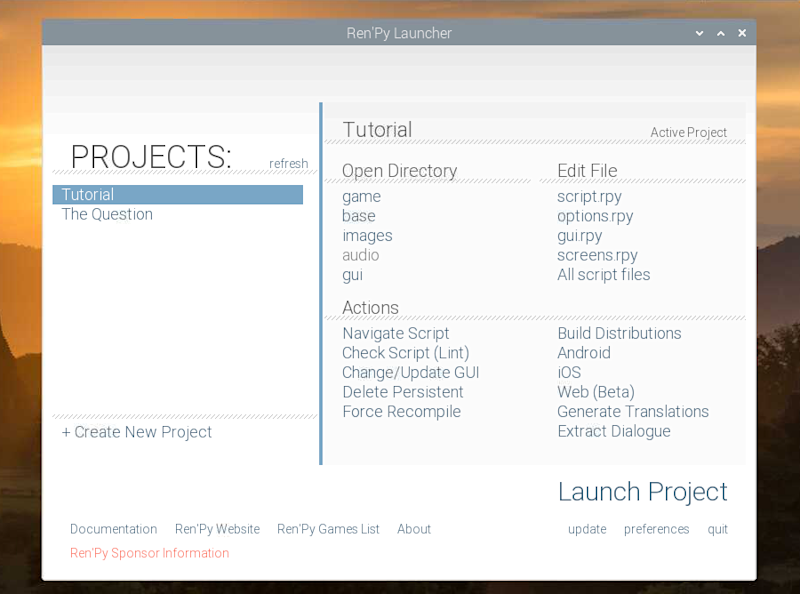Open All script files
This screenshot has width=800, height=594.
[604, 275]
